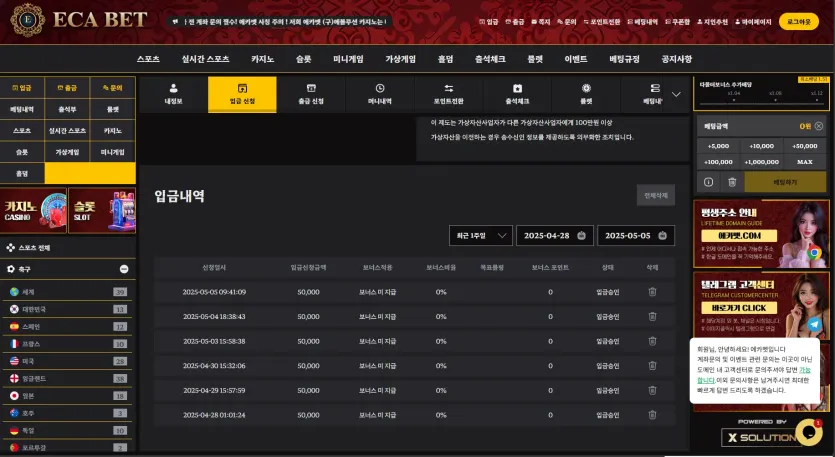Click the 출석부 sidebar grid button
This screenshot has width=835, height=457.
pos(68,109)
